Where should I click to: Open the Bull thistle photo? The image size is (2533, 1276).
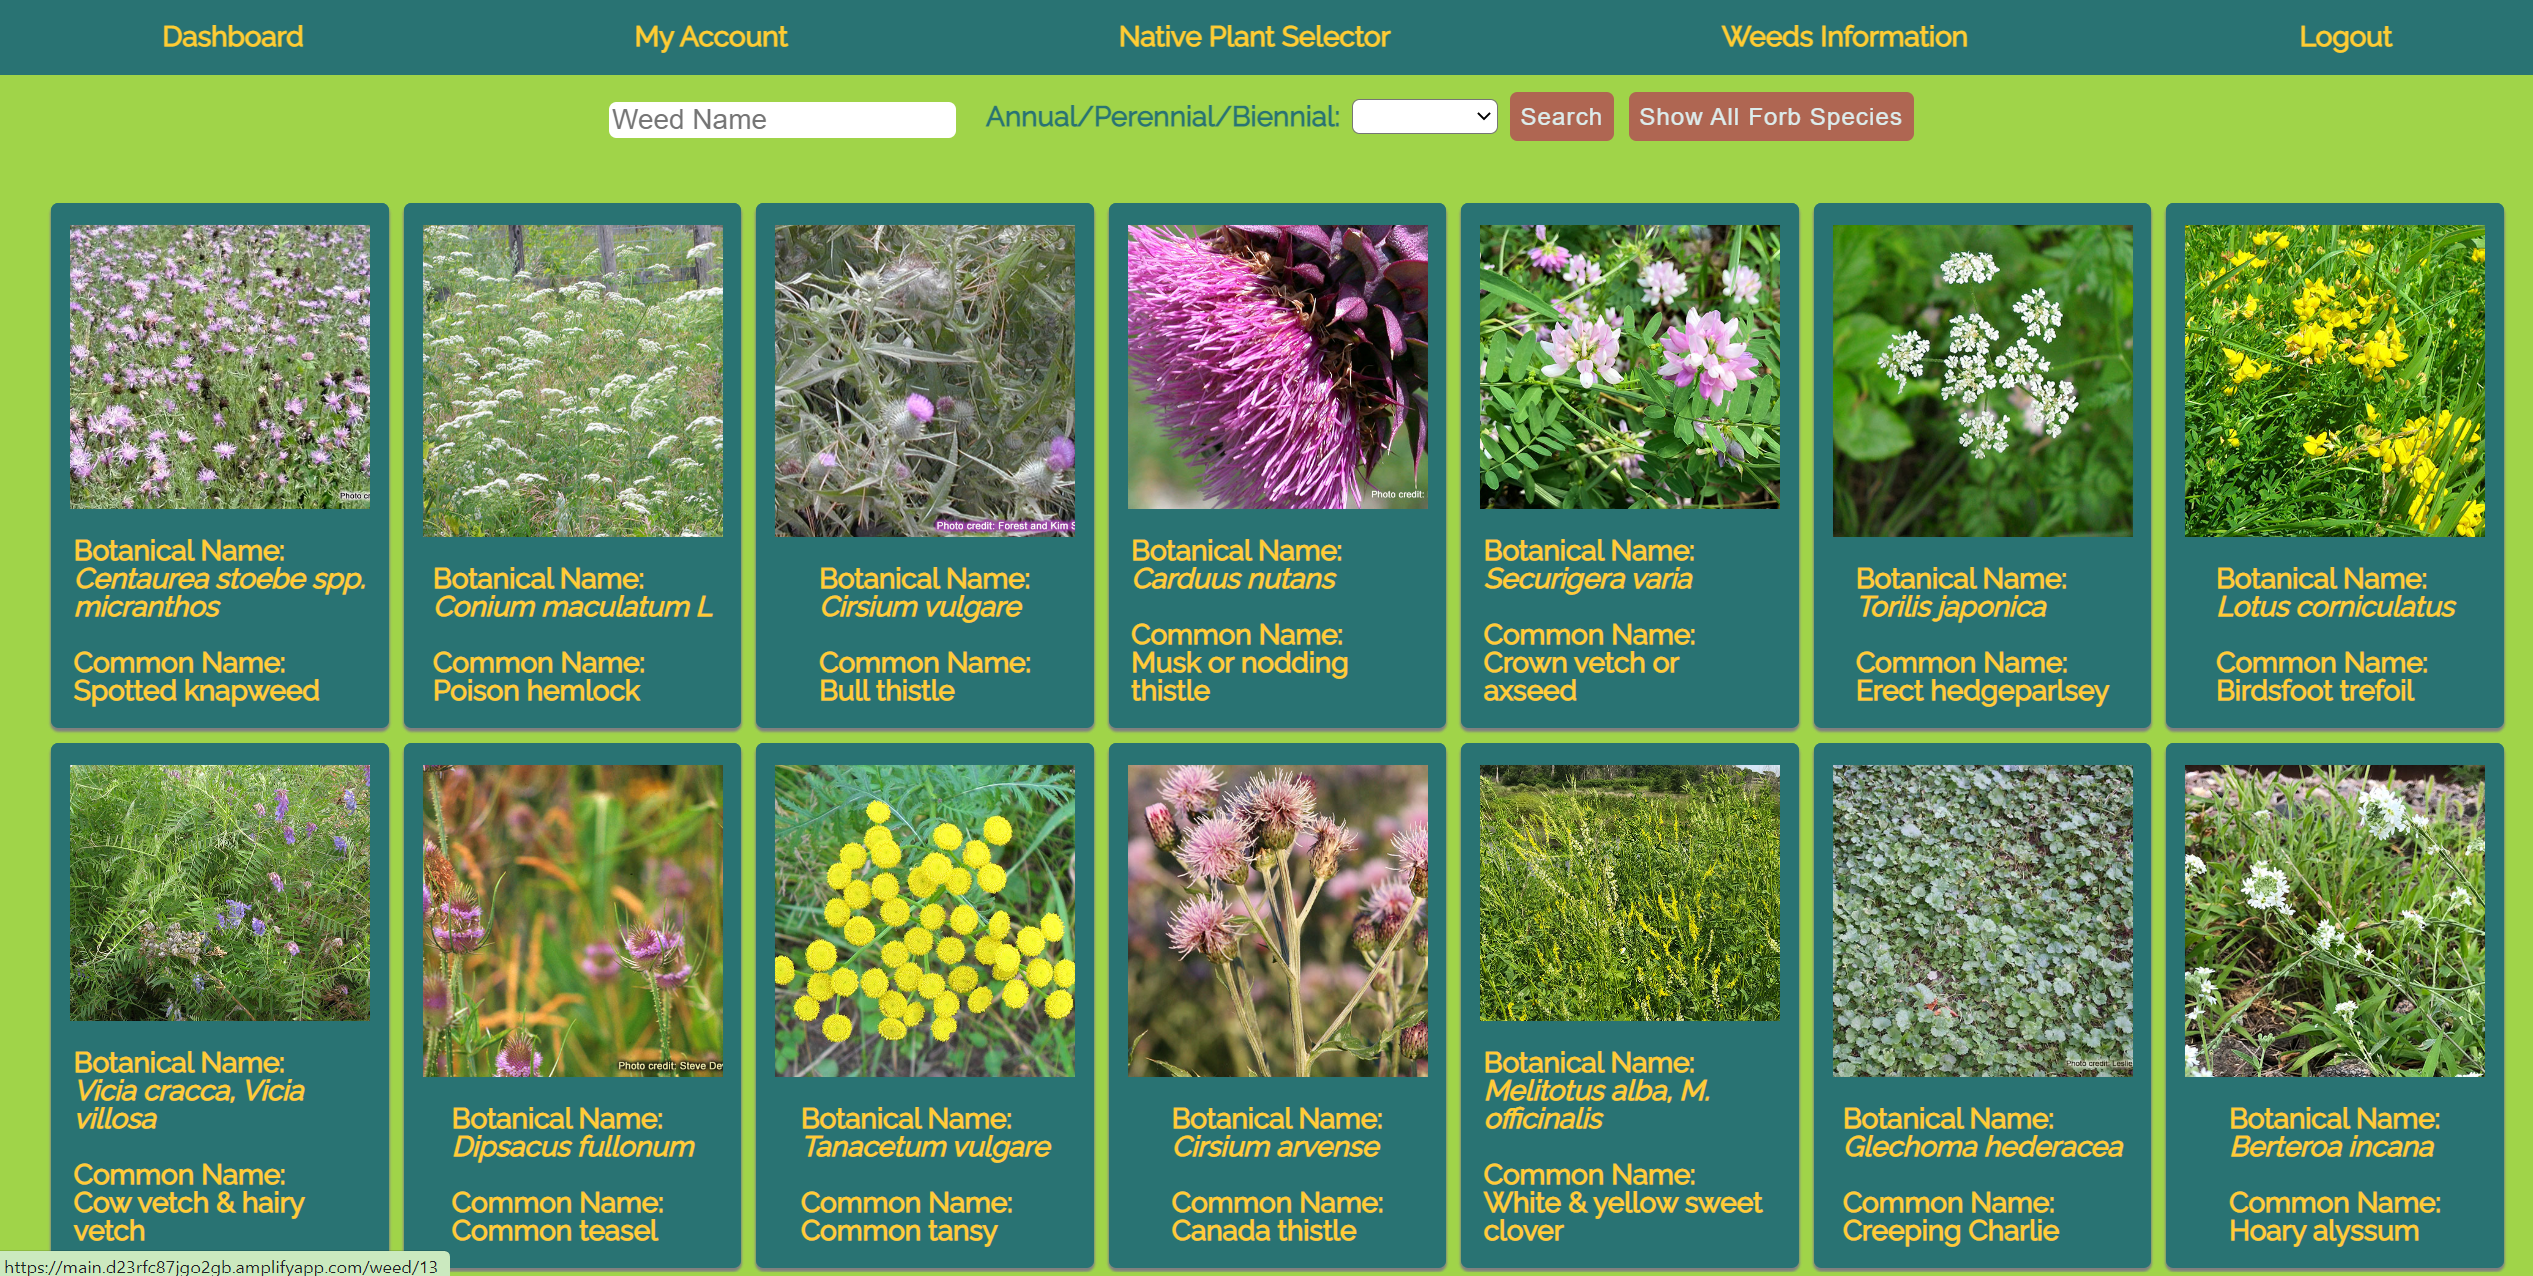click(x=925, y=381)
